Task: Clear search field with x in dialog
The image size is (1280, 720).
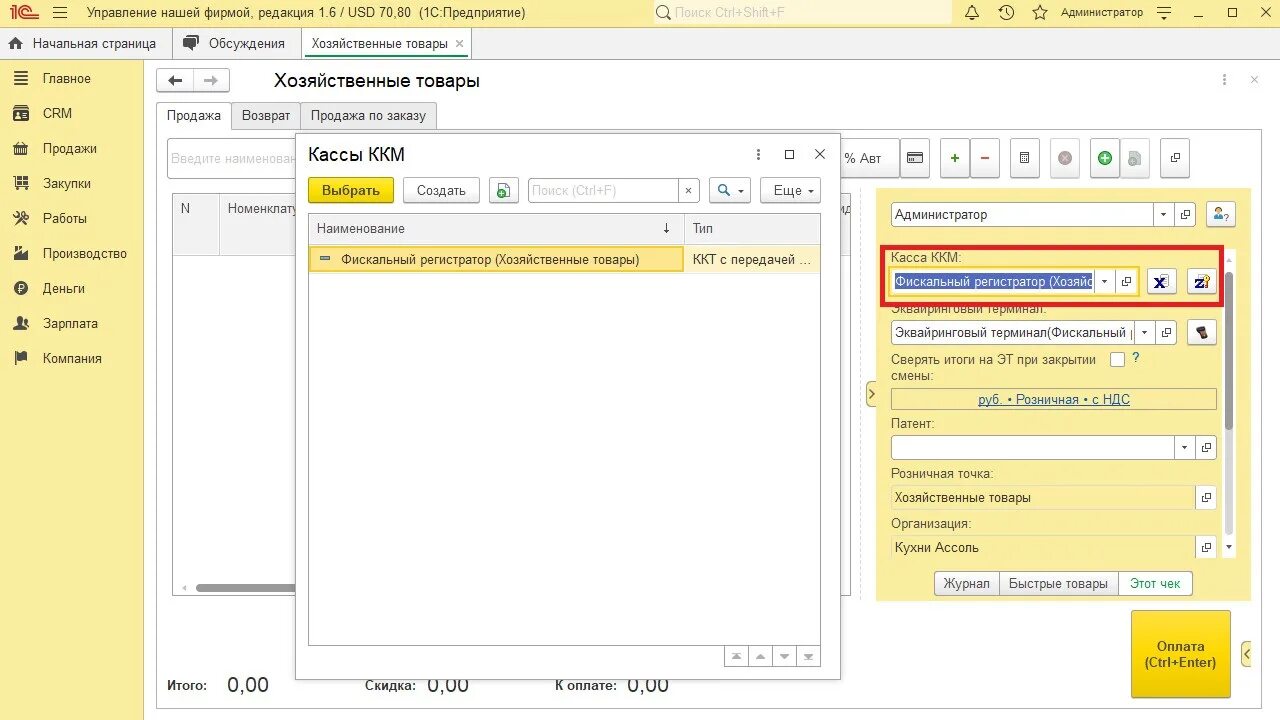Action: [x=688, y=190]
